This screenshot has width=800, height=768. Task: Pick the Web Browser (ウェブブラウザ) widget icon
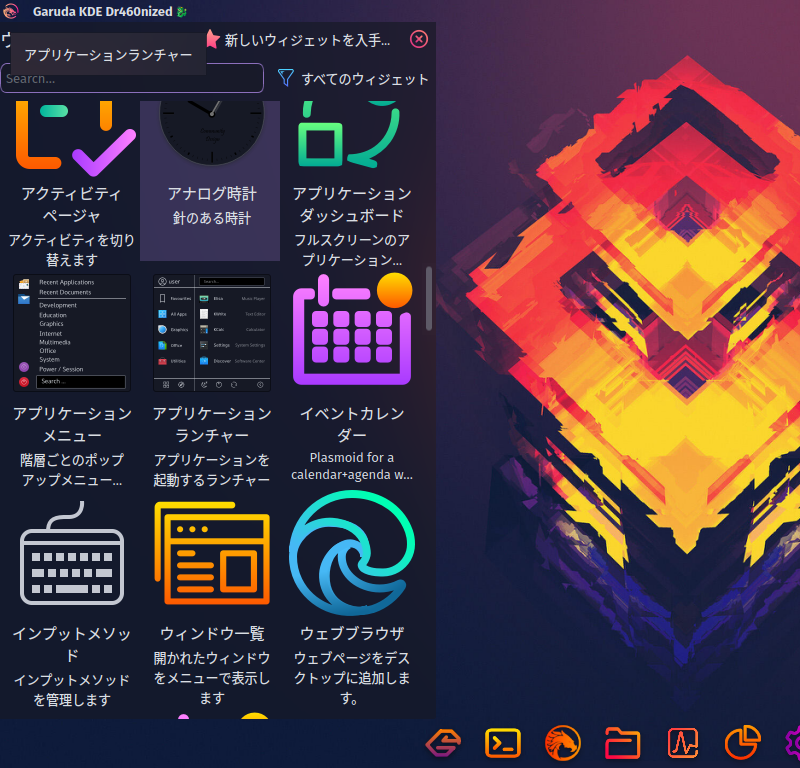click(x=352, y=553)
